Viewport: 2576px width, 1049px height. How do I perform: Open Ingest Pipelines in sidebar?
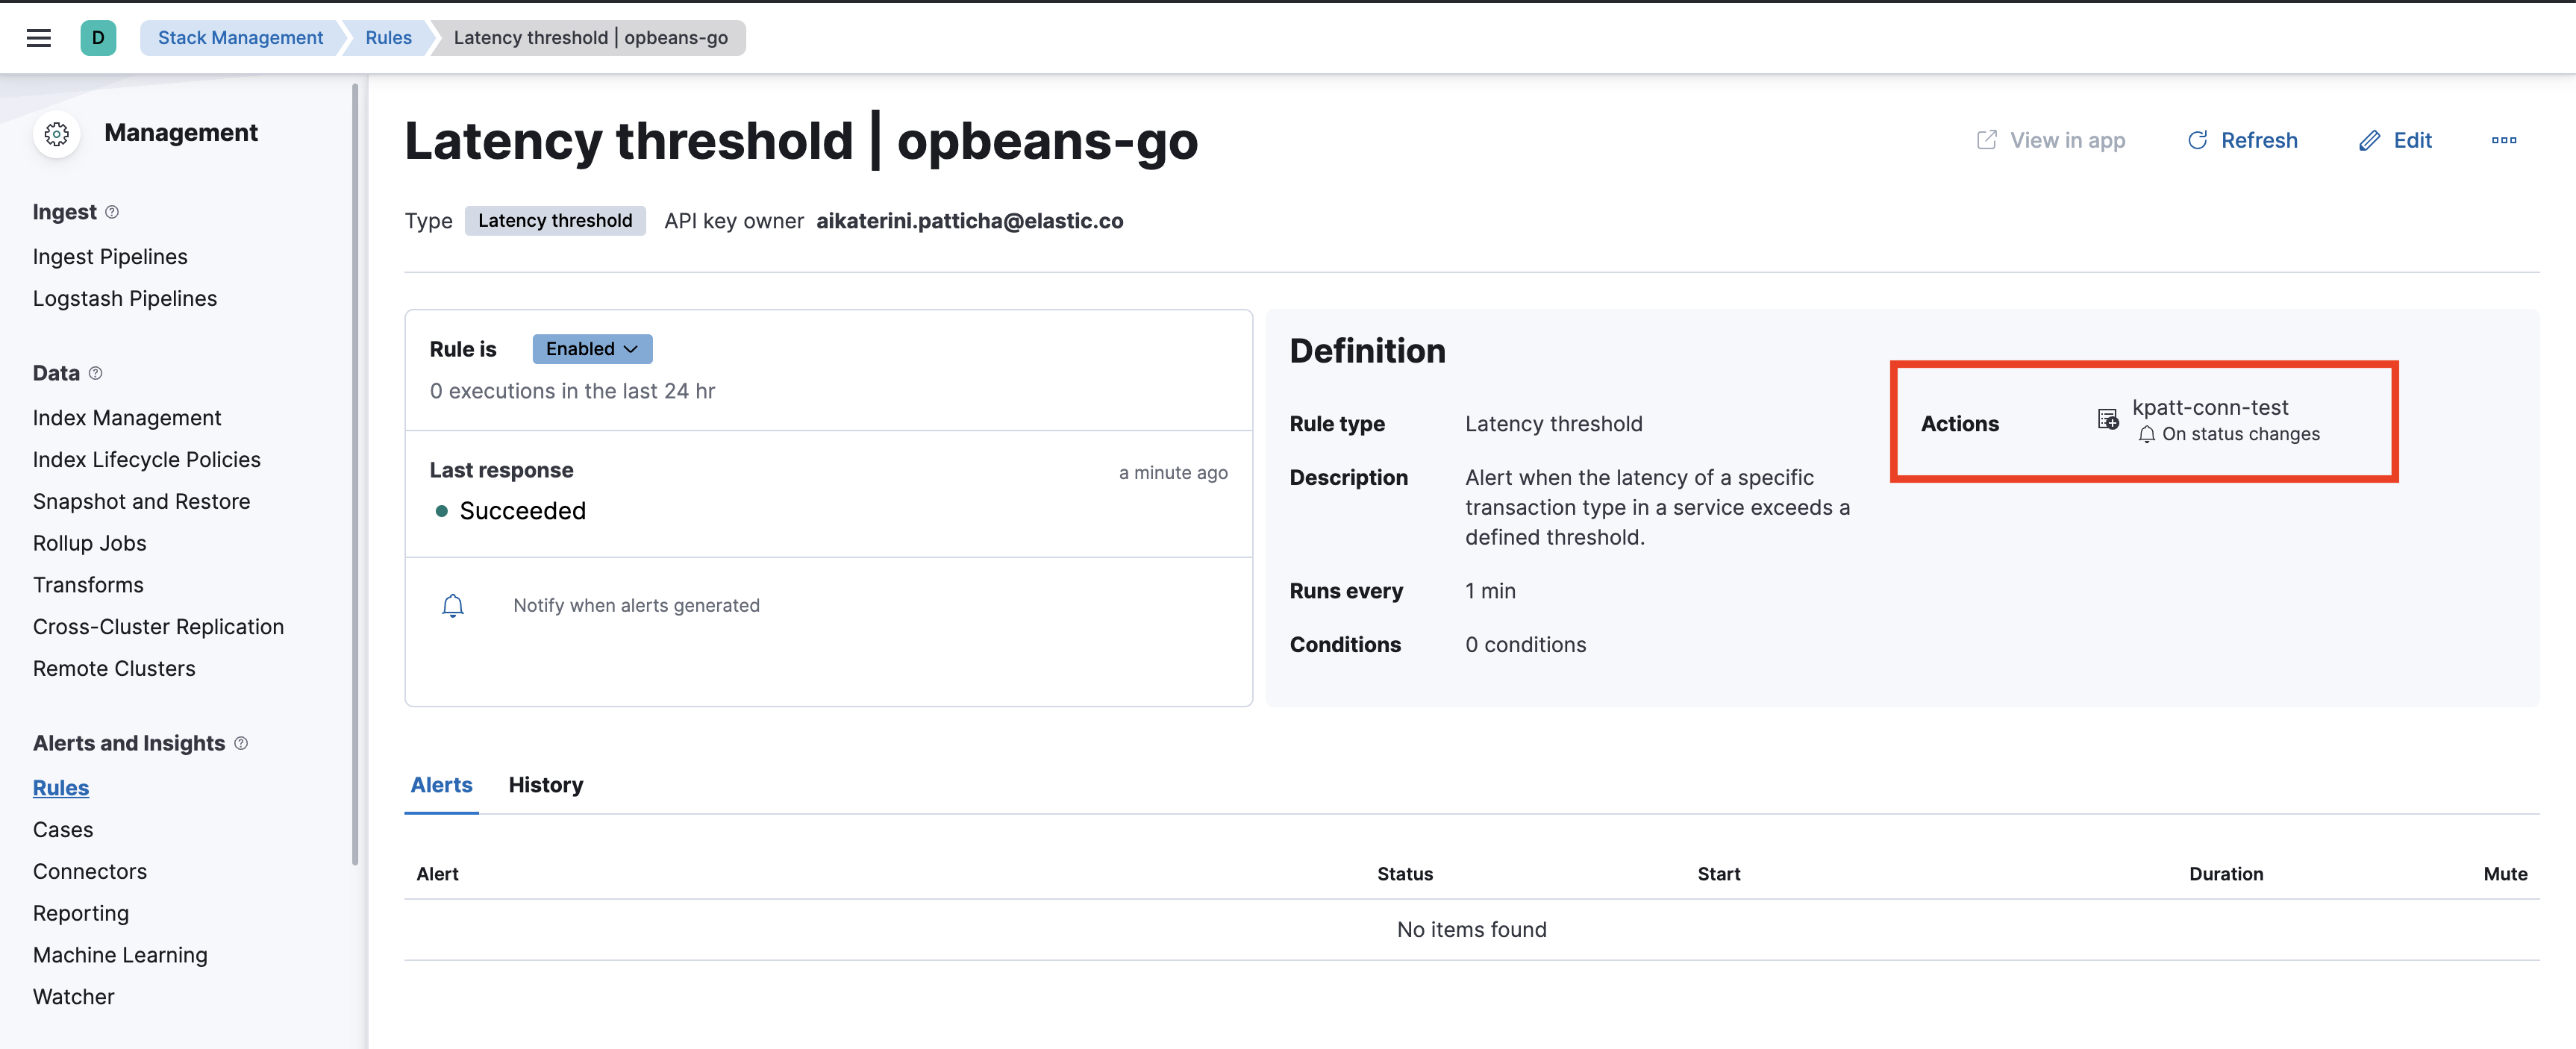point(110,257)
